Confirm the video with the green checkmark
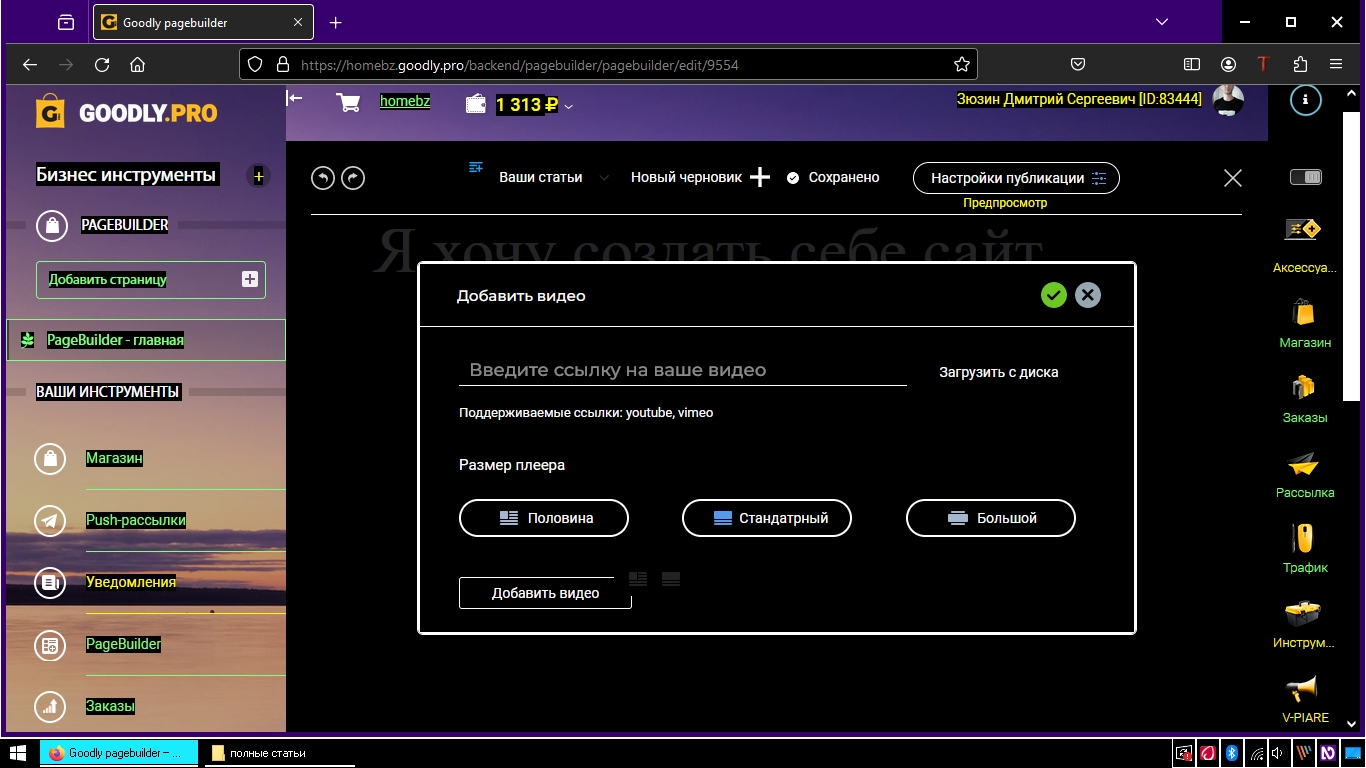The width and height of the screenshot is (1366, 768). tap(1053, 295)
